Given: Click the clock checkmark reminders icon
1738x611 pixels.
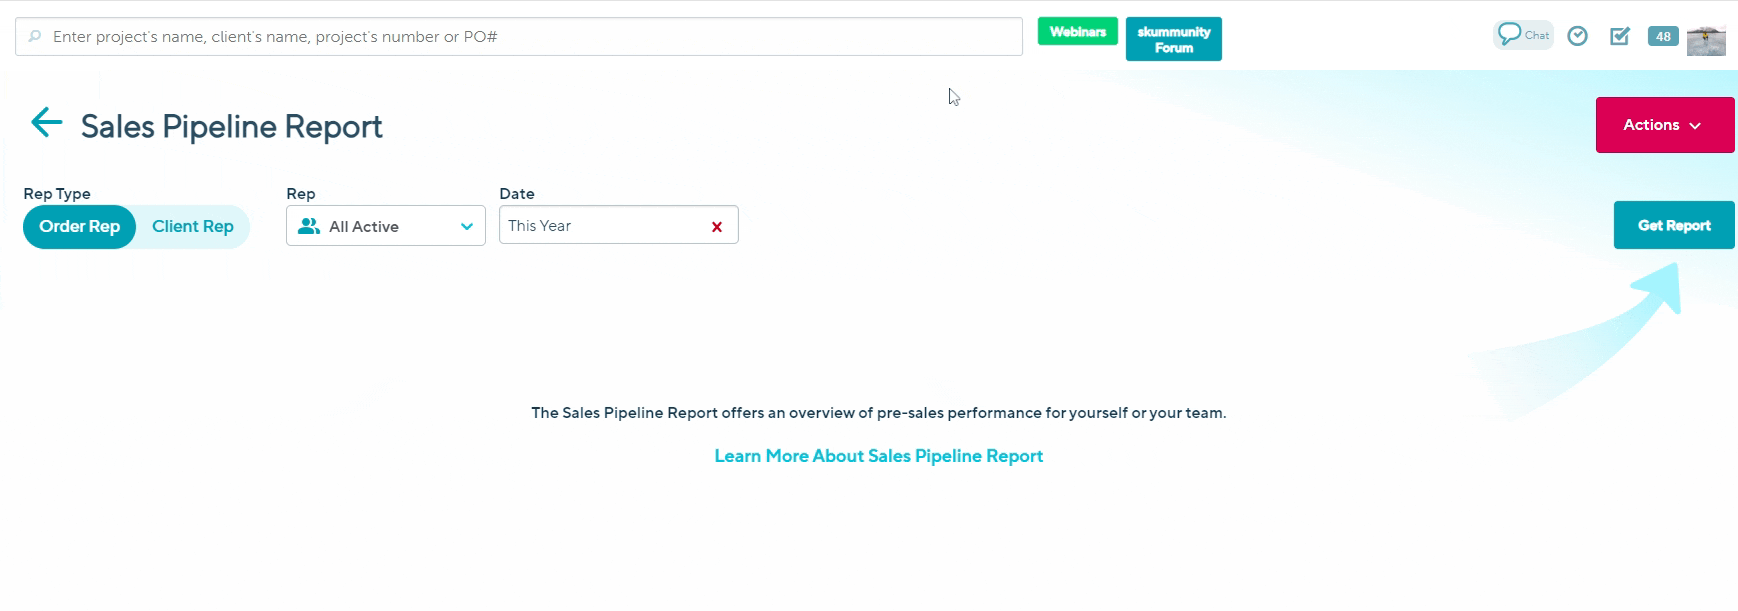Looking at the screenshot, I should [x=1577, y=36].
